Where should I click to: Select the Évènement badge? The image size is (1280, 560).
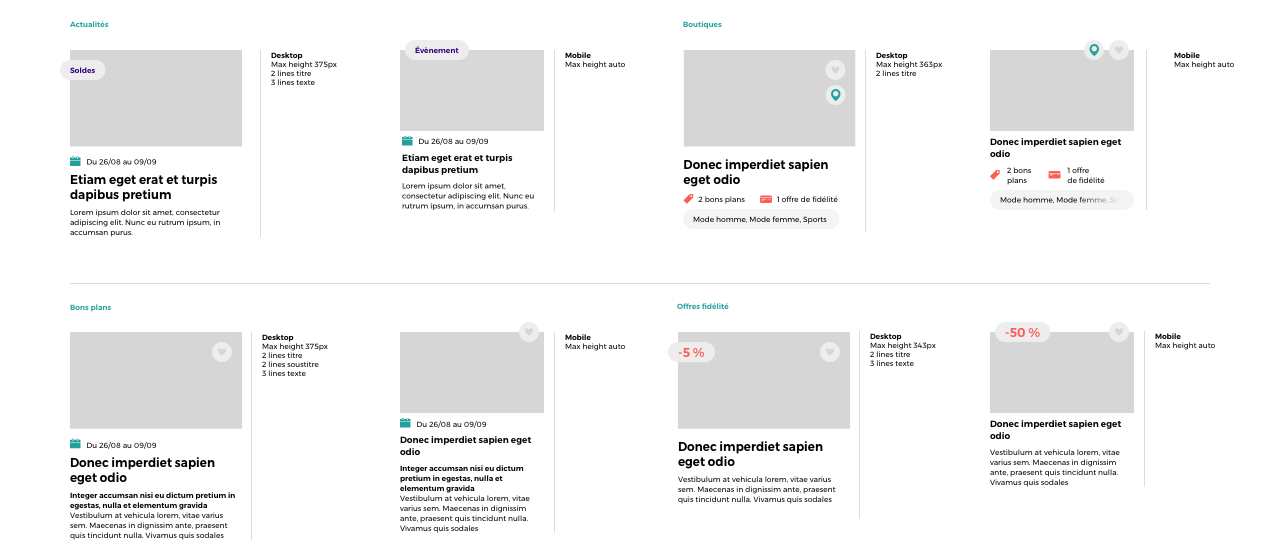[x=437, y=50]
